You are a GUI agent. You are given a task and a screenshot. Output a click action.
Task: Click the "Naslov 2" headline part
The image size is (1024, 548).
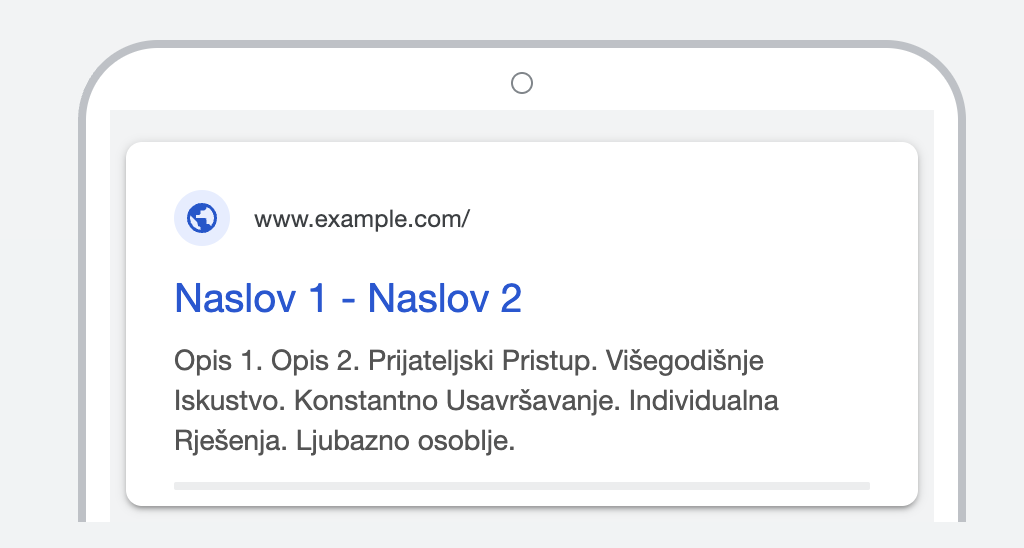[445, 298]
